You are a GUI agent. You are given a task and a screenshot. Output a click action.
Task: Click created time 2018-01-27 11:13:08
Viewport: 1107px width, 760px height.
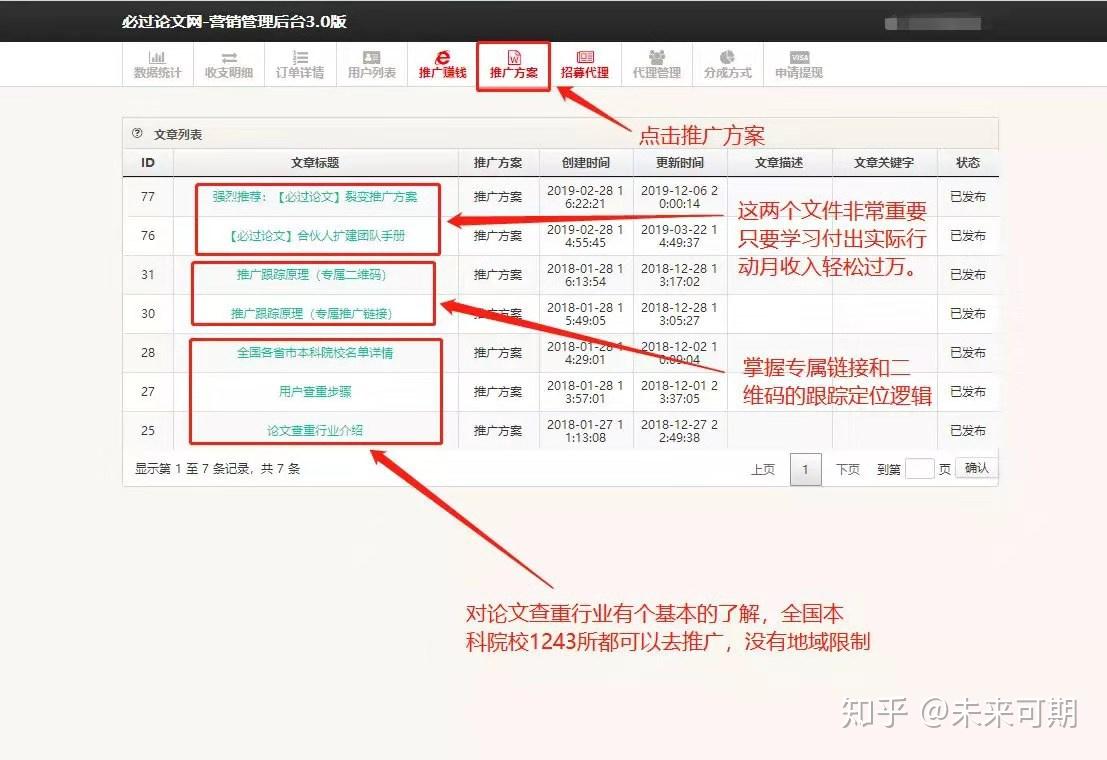tap(585, 430)
